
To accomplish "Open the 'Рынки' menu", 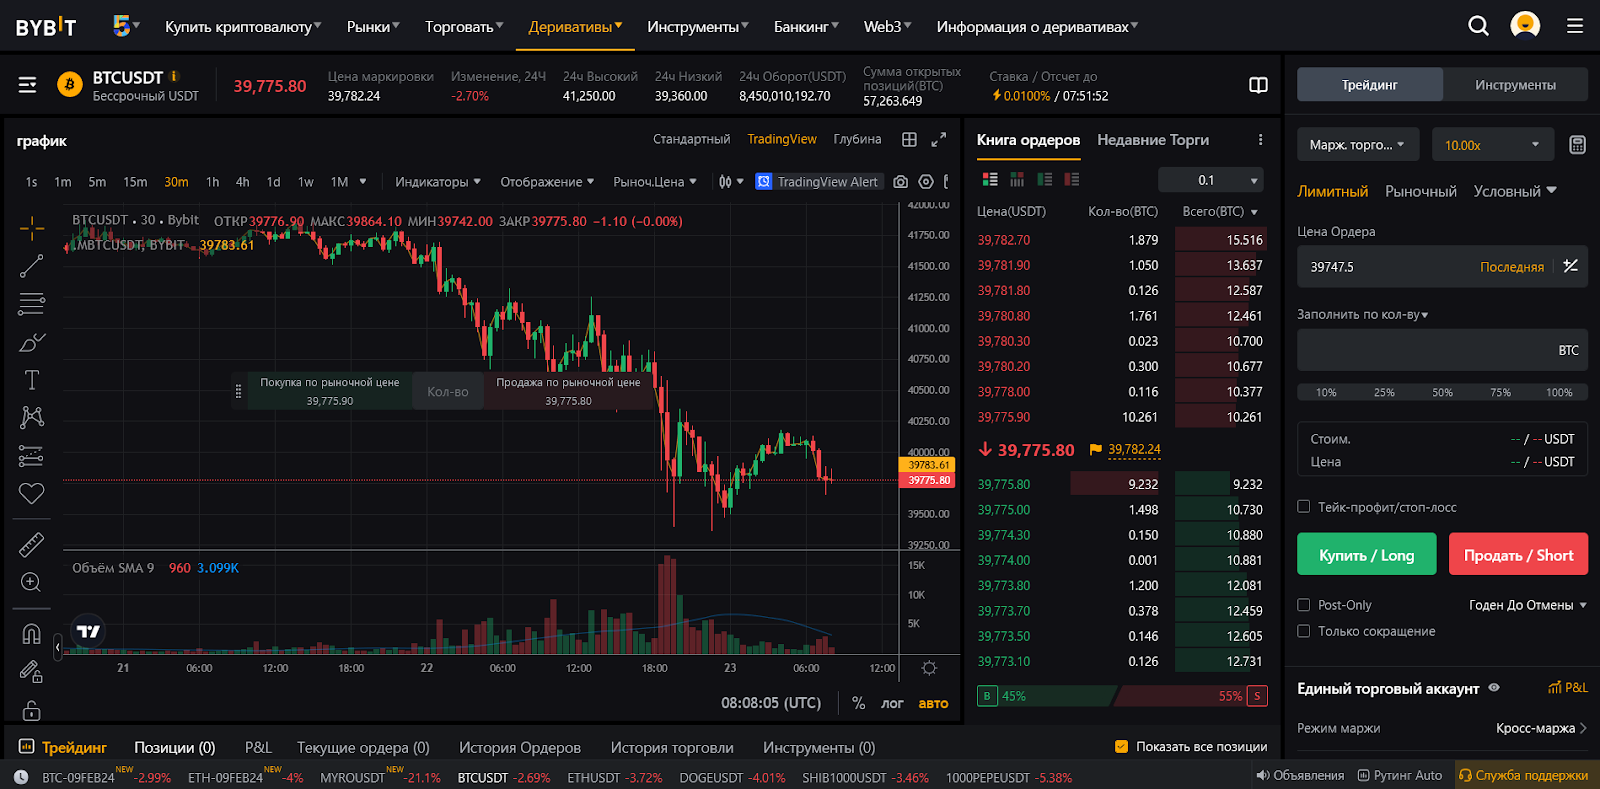I will [x=373, y=27].
